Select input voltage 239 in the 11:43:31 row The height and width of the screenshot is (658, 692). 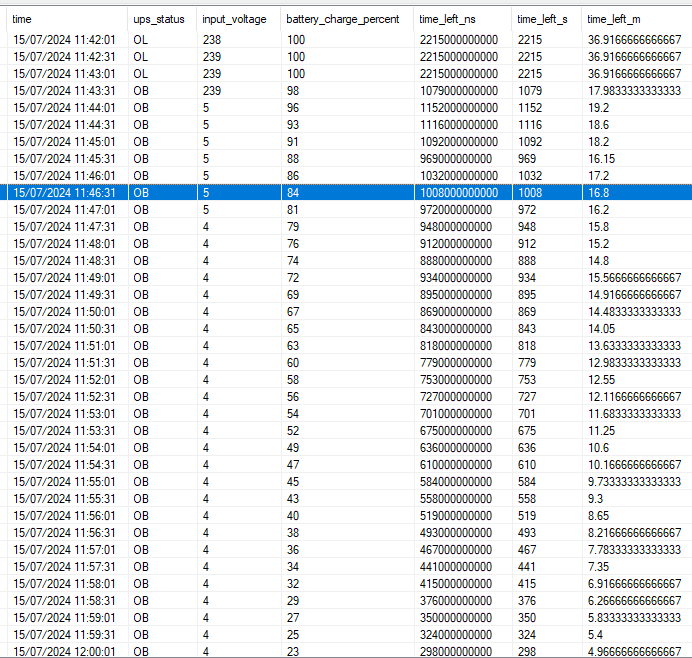point(212,91)
